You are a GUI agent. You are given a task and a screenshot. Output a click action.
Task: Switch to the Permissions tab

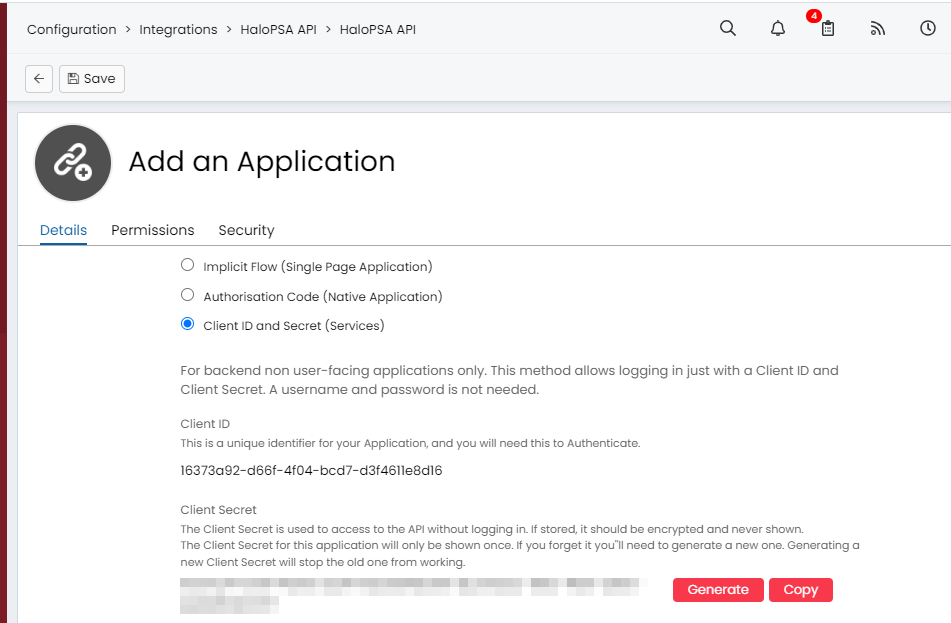[x=153, y=230]
